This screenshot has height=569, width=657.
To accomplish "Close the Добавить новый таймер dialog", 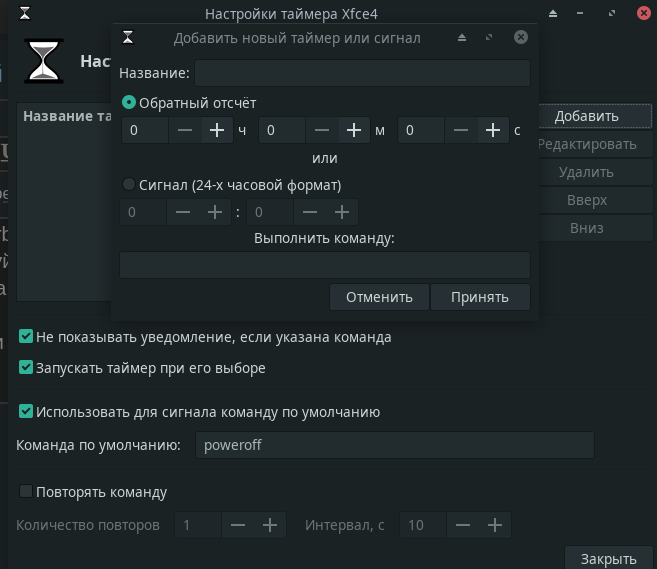I will [x=521, y=37].
